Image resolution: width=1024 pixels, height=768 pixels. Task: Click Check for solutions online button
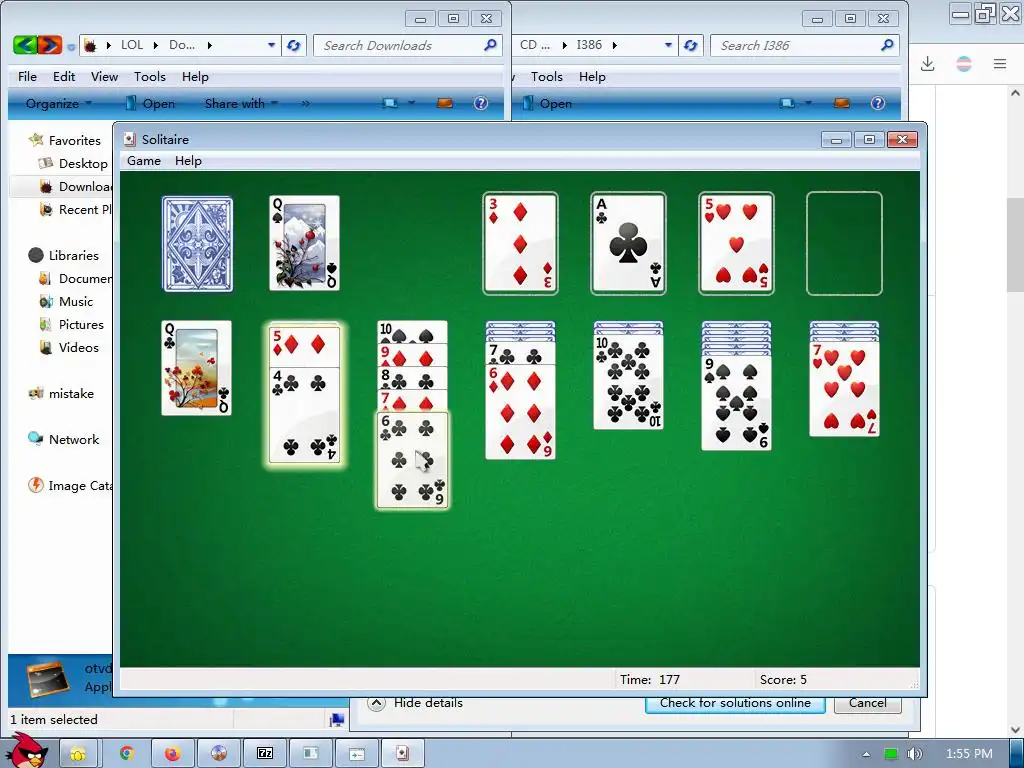click(735, 703)
